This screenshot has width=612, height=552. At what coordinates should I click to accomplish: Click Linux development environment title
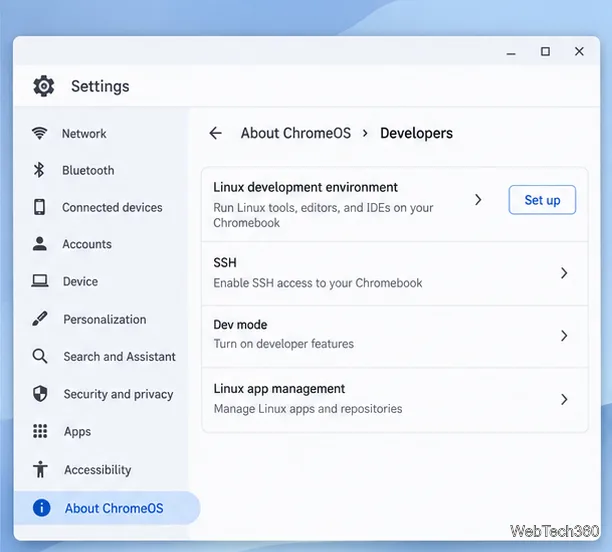point(305,187)
